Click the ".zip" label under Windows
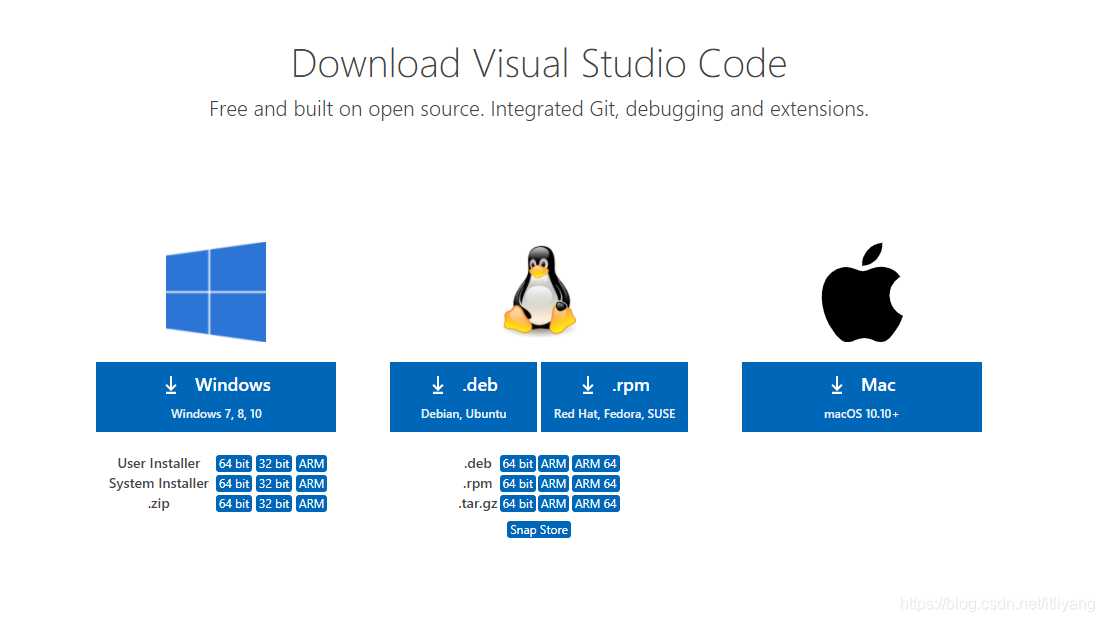This screenshot has height=622, width=1104. (158, 504)
